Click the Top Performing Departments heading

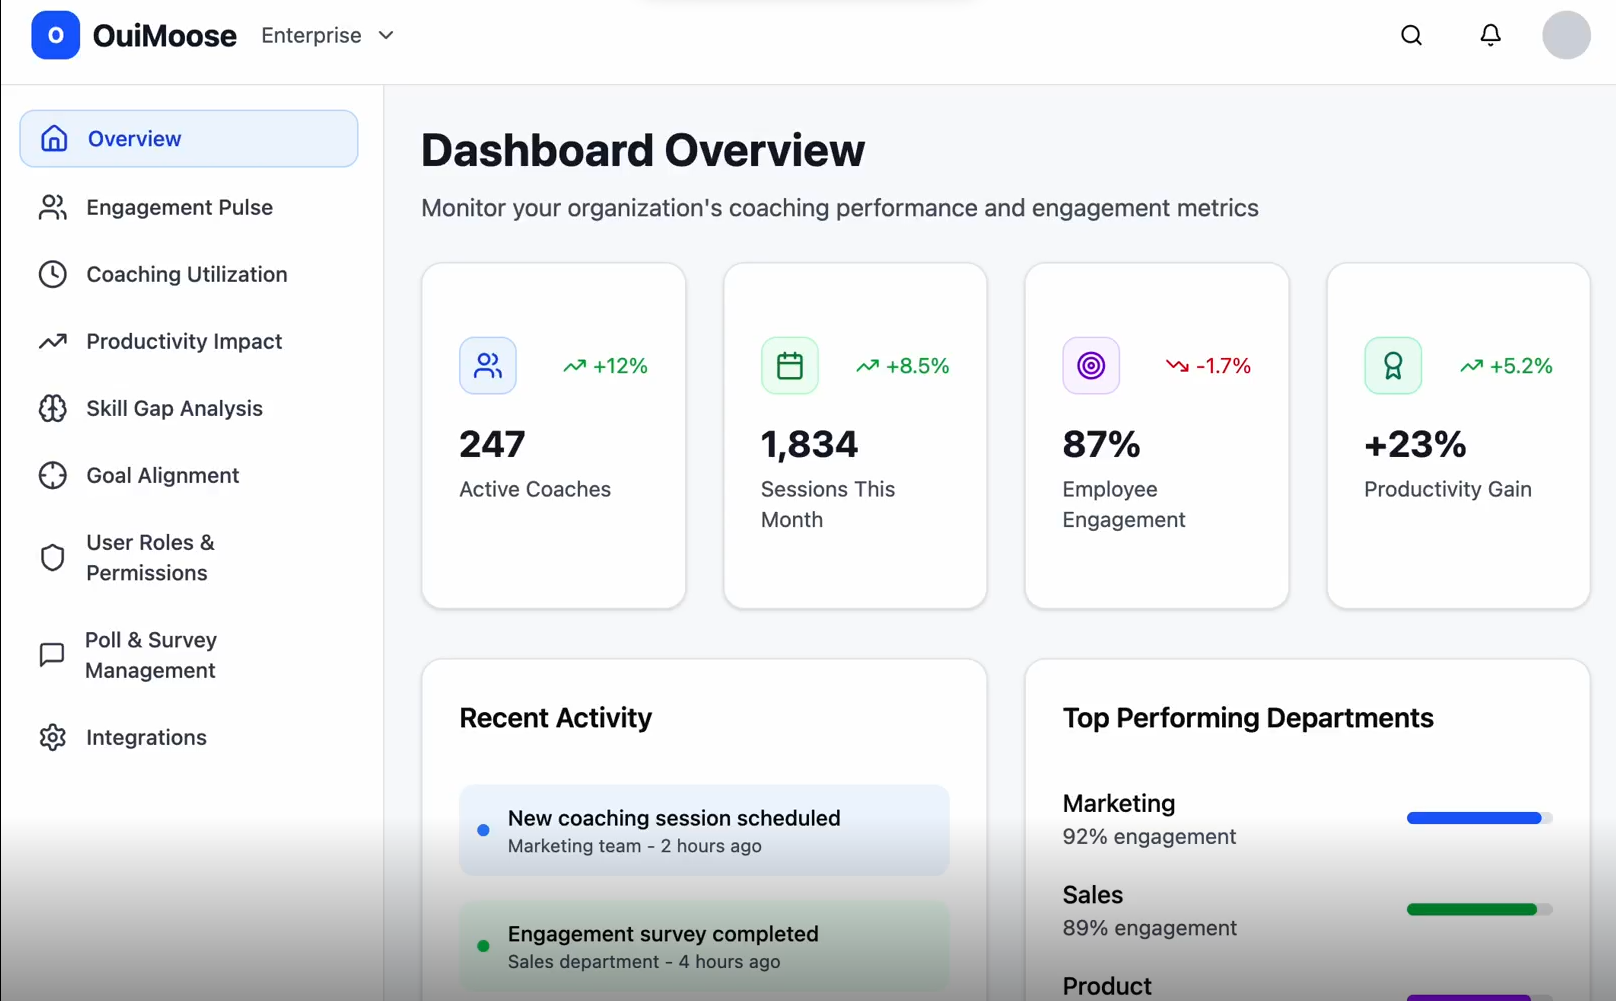[1248, 718]
